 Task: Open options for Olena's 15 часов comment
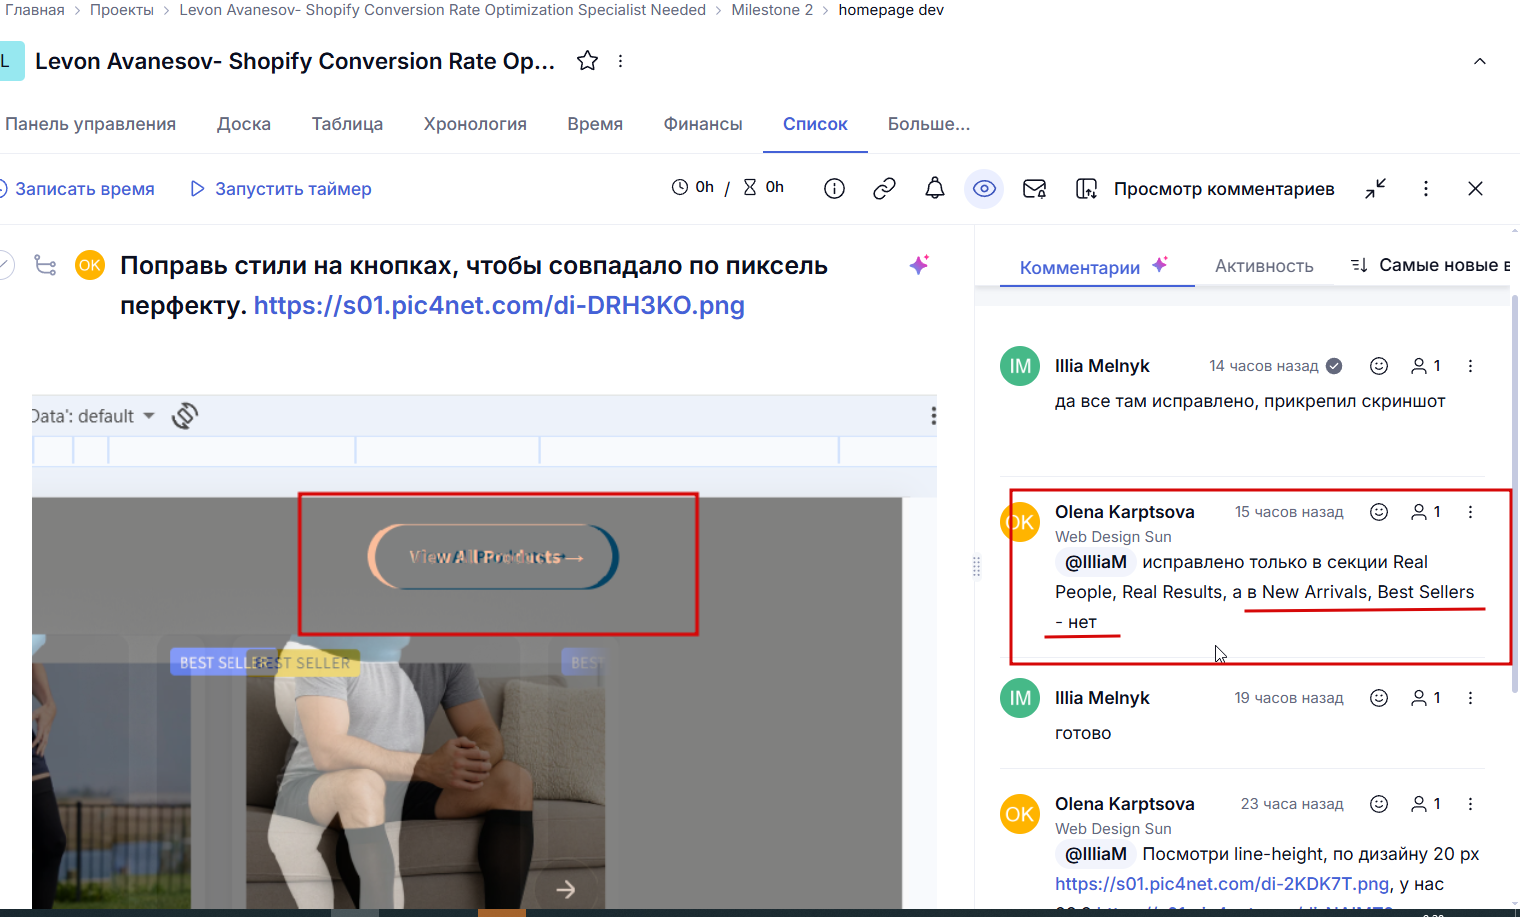1470,512
